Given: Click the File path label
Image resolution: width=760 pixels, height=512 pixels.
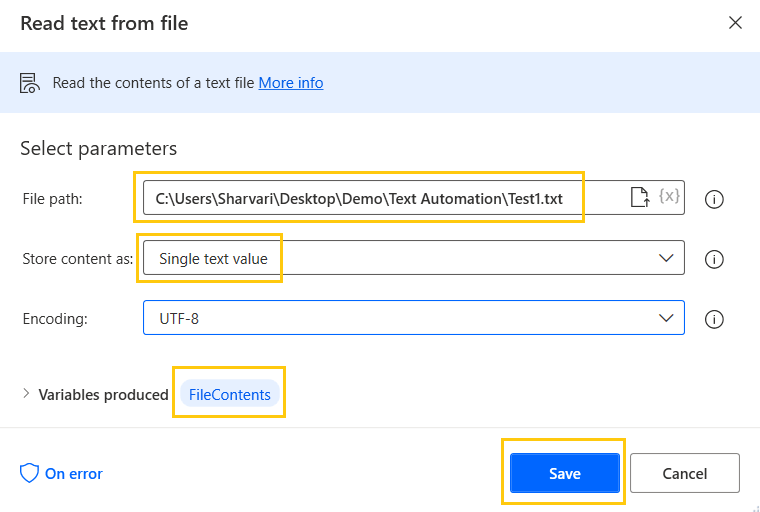Looking at the screenshot, I should [53, 199].
